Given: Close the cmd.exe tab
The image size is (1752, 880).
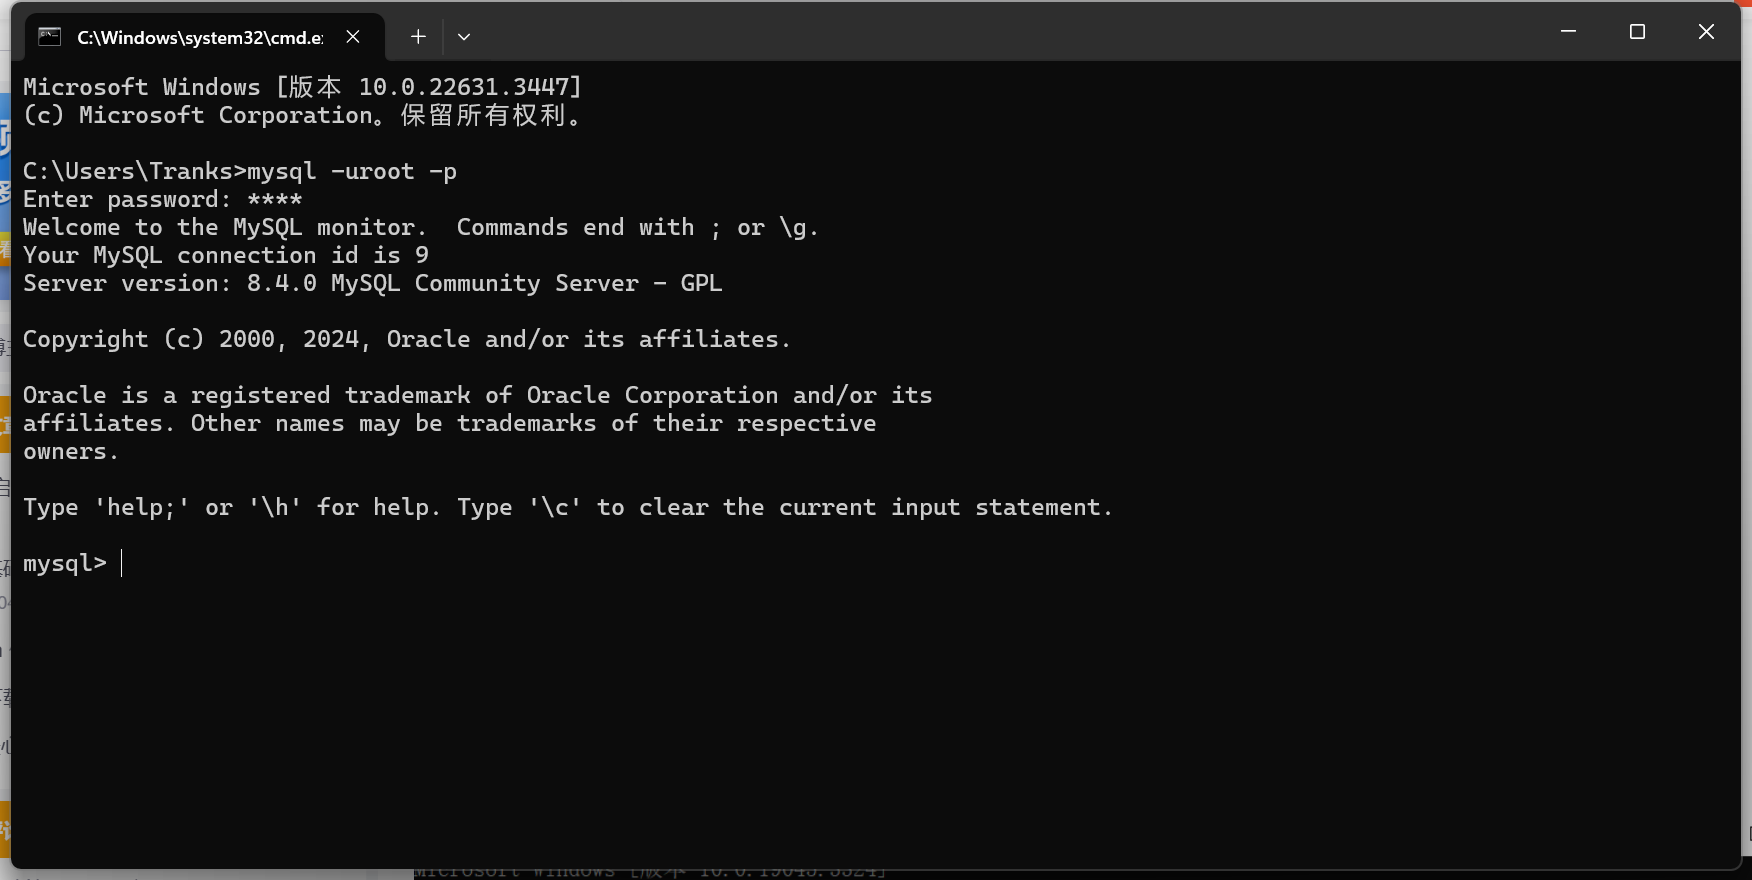Looking at the screenshot, I should point(353,37).
